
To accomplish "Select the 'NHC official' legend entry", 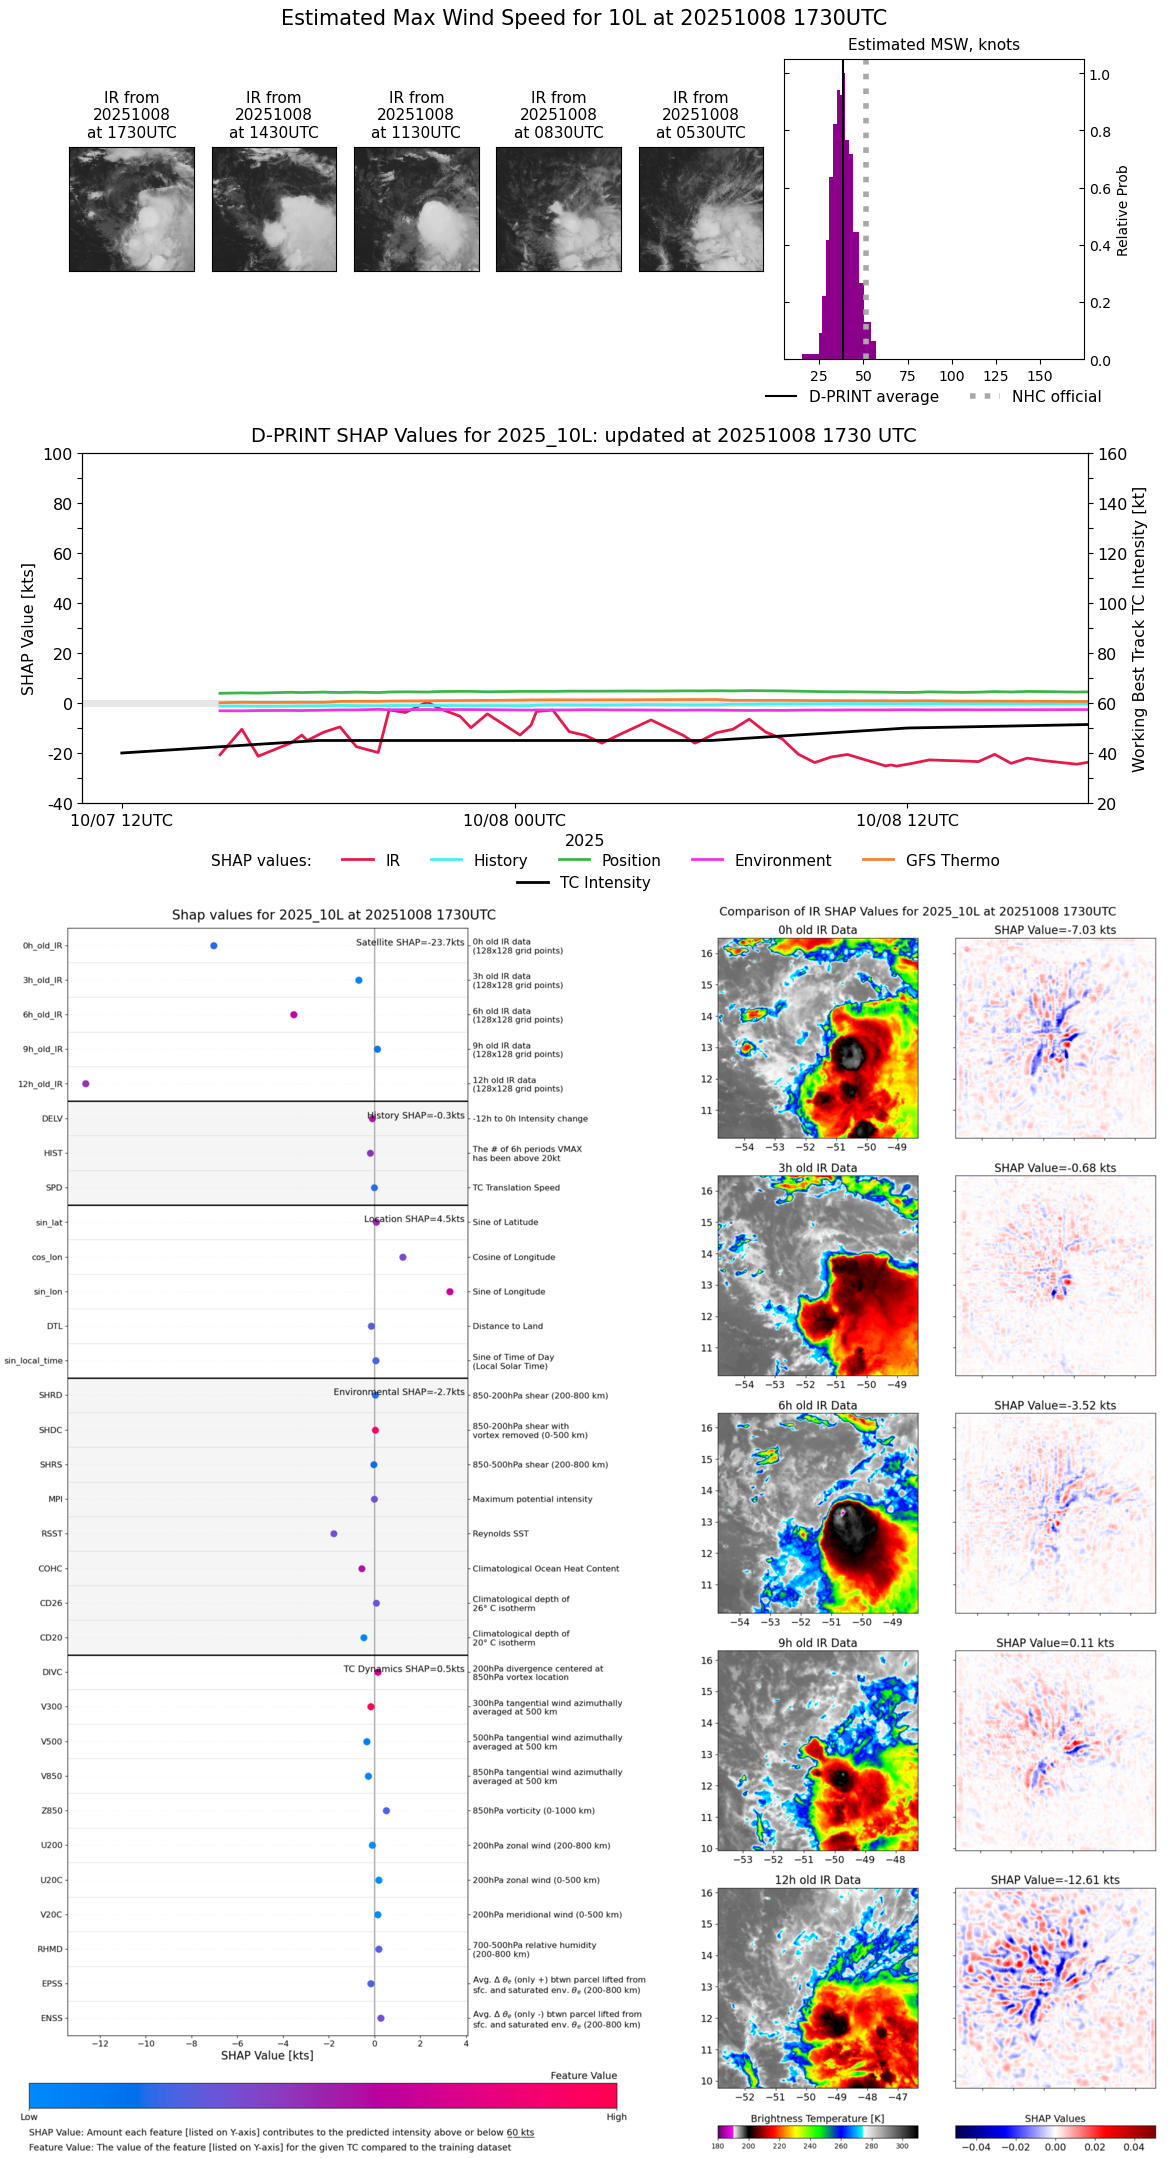I will coord(1035,397).
